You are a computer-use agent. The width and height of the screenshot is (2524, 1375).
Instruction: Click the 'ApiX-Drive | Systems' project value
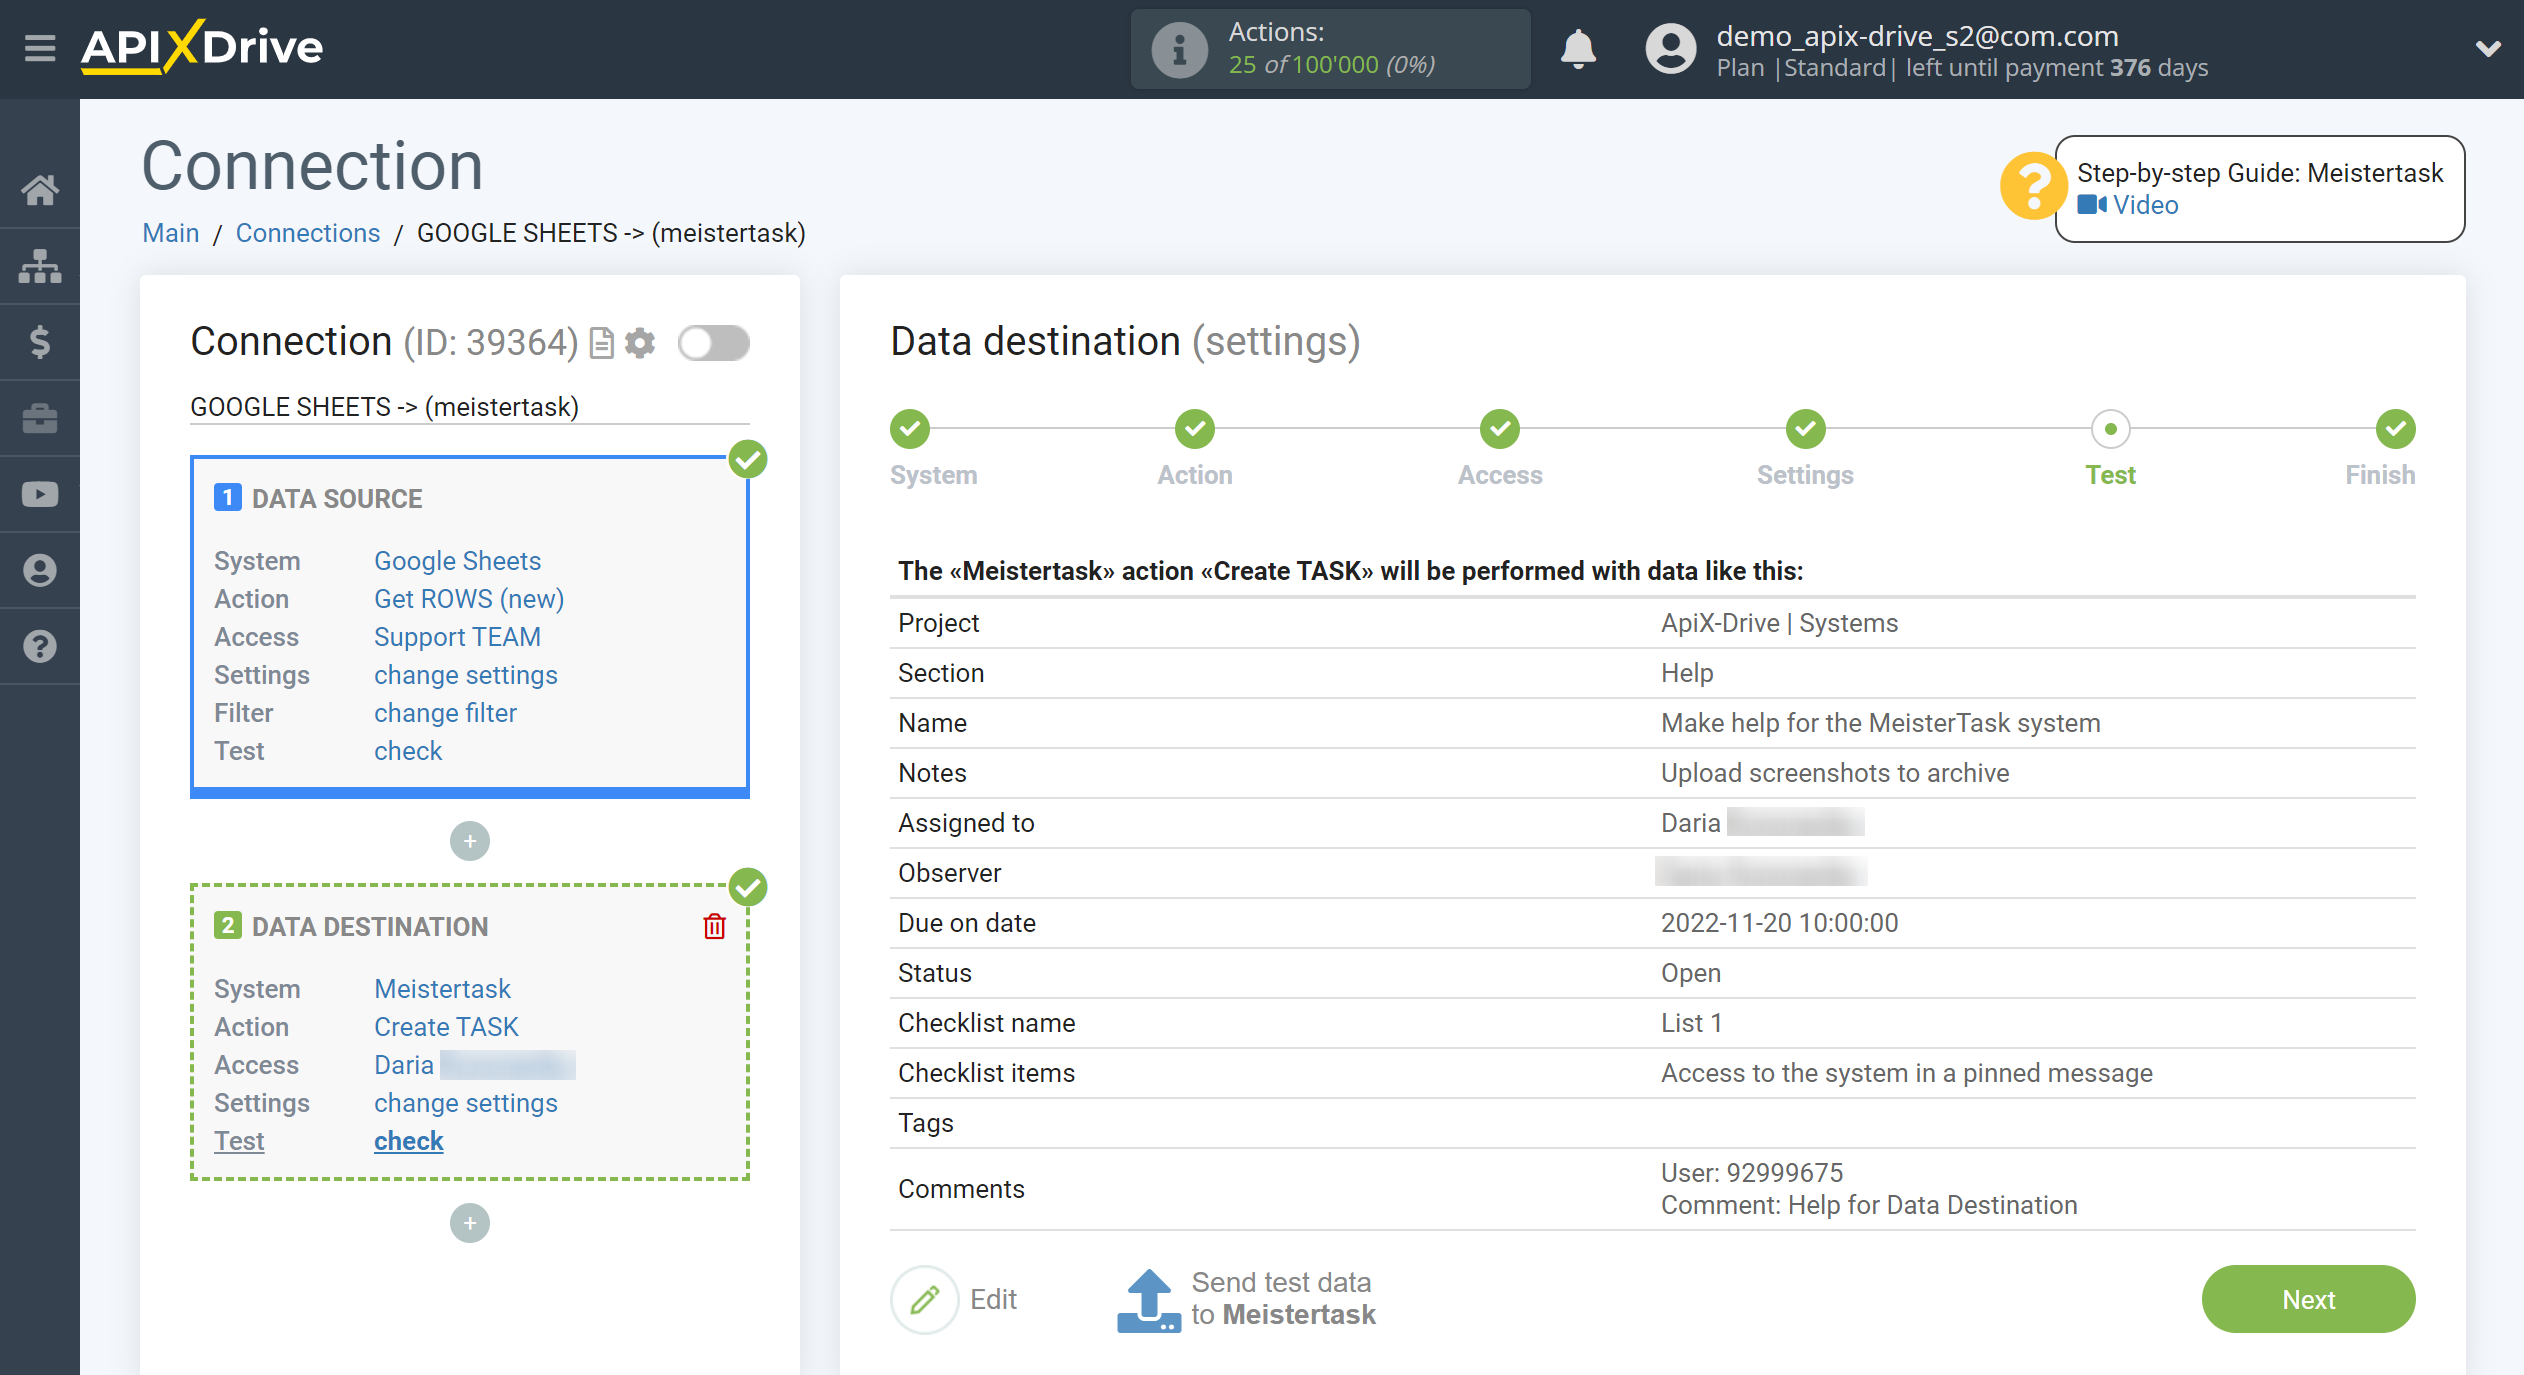click(1779, 623)
